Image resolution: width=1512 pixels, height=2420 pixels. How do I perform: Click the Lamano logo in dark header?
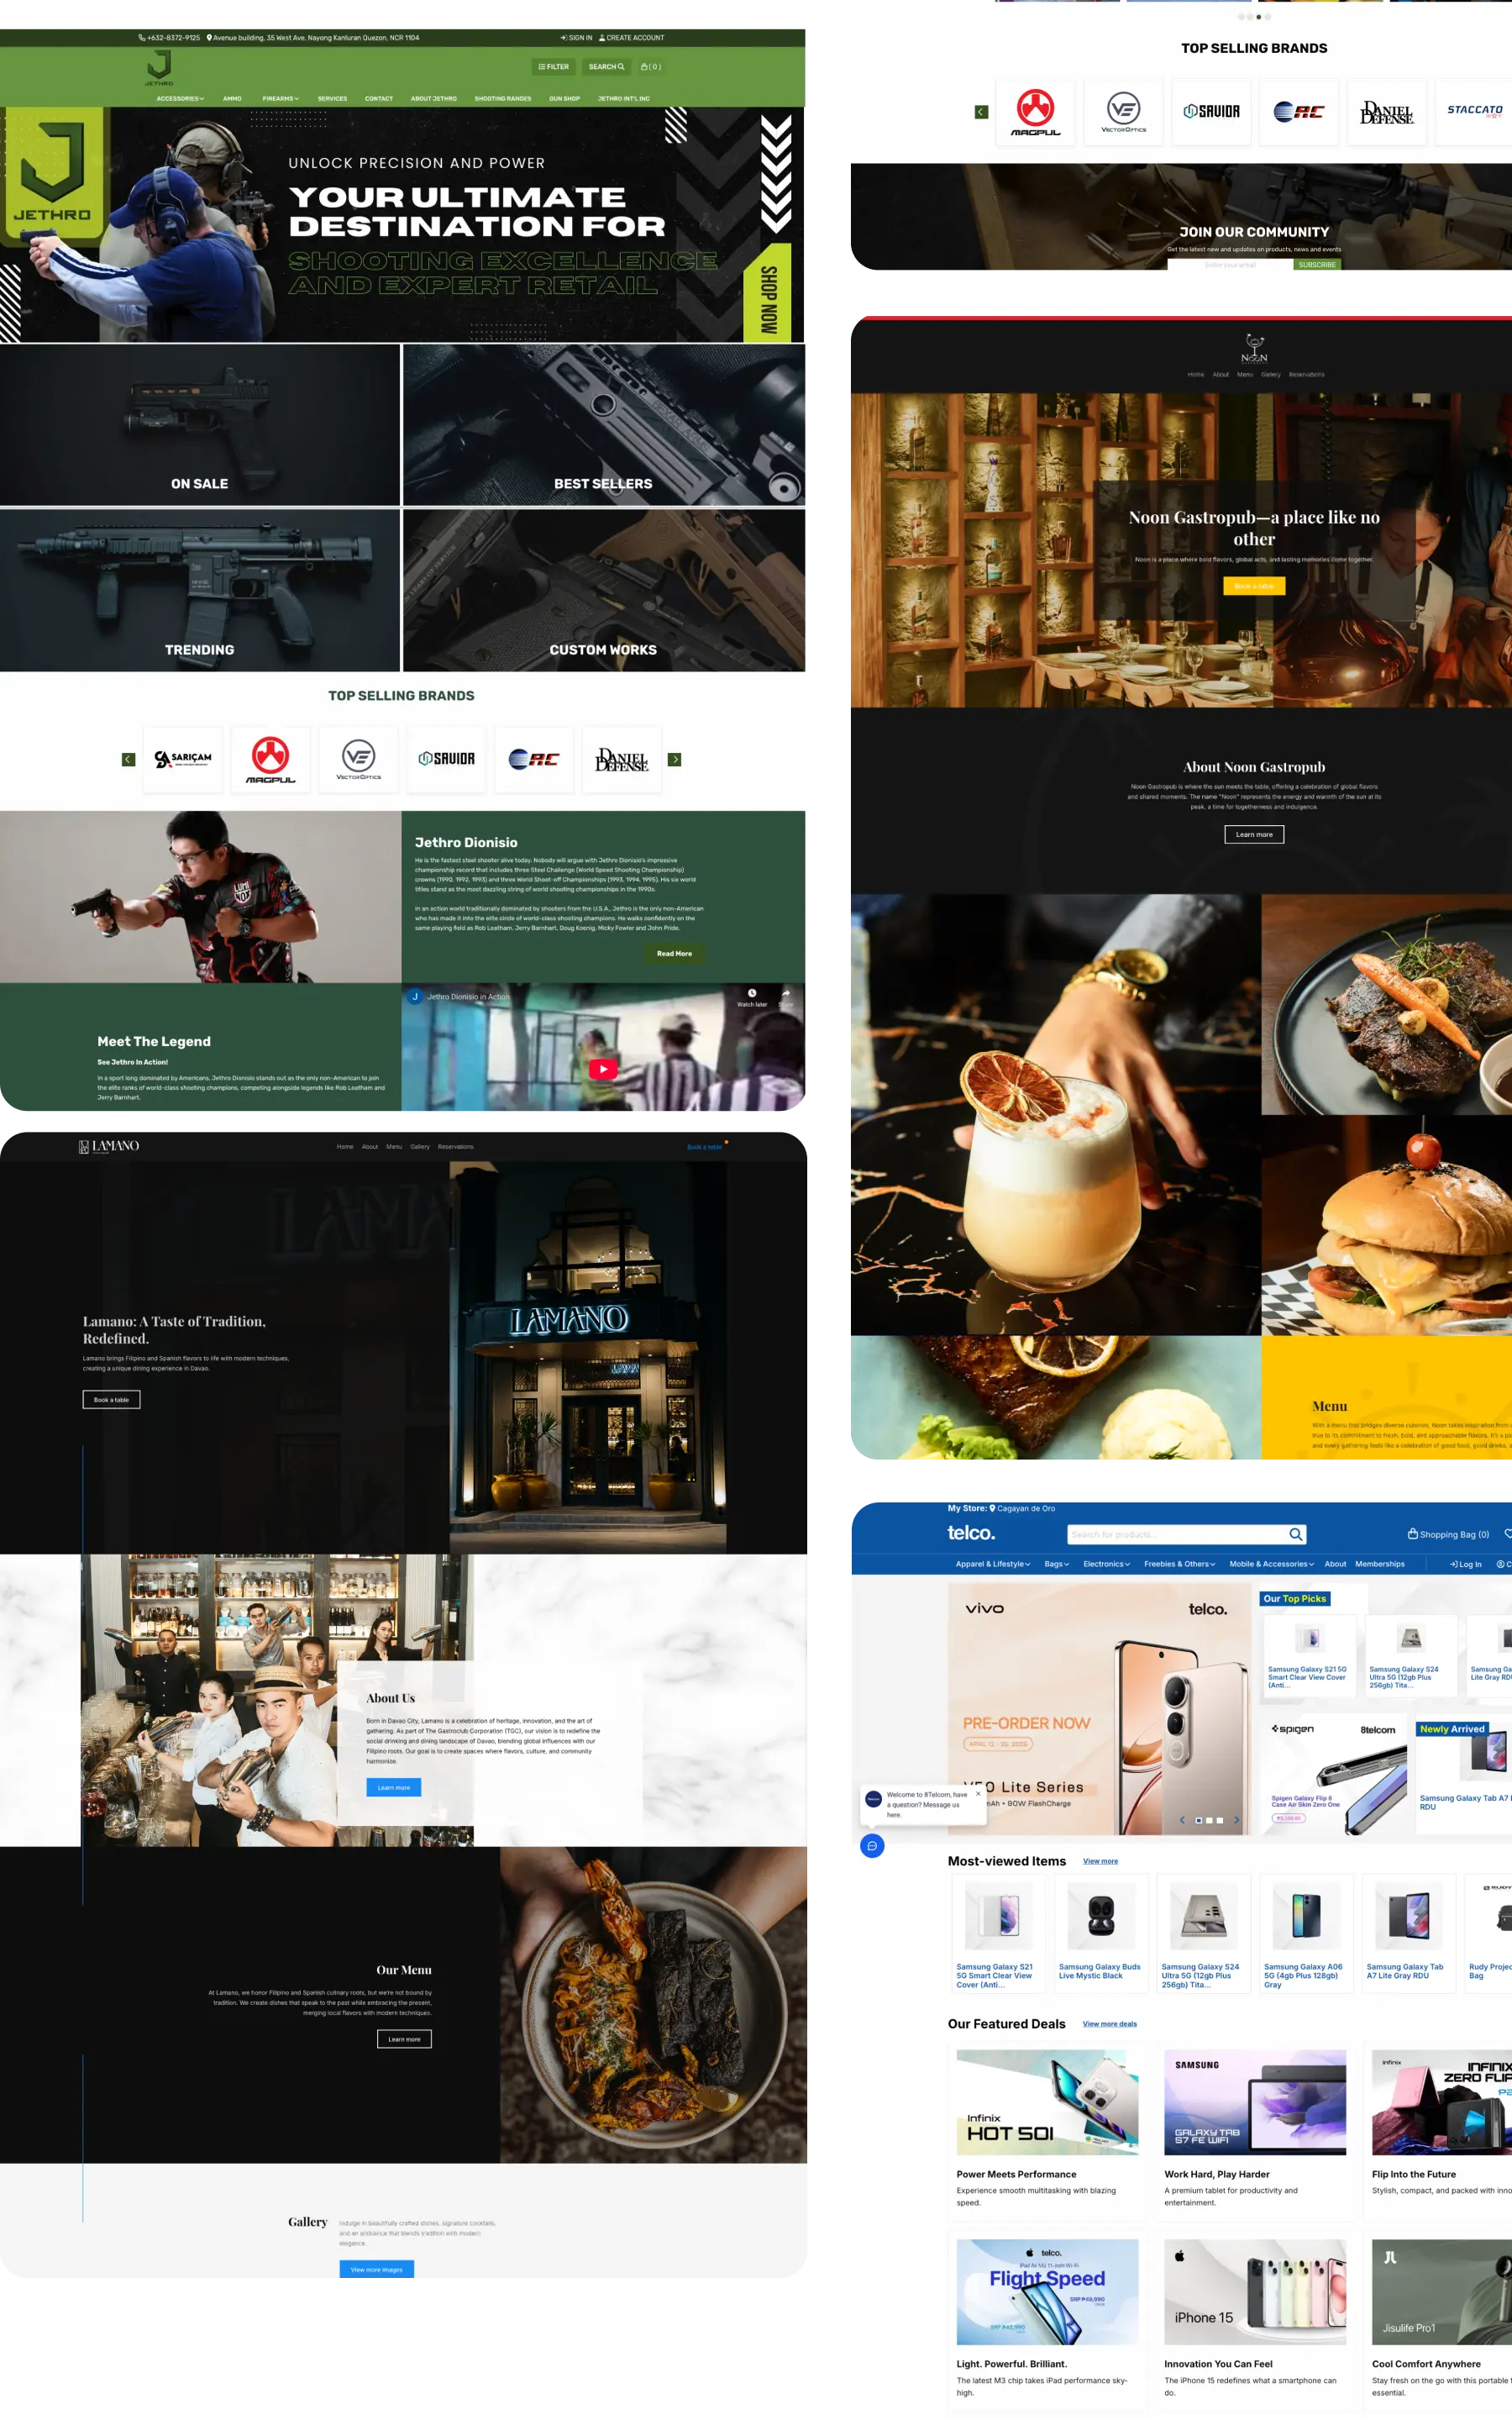[x=109, y=1146]
